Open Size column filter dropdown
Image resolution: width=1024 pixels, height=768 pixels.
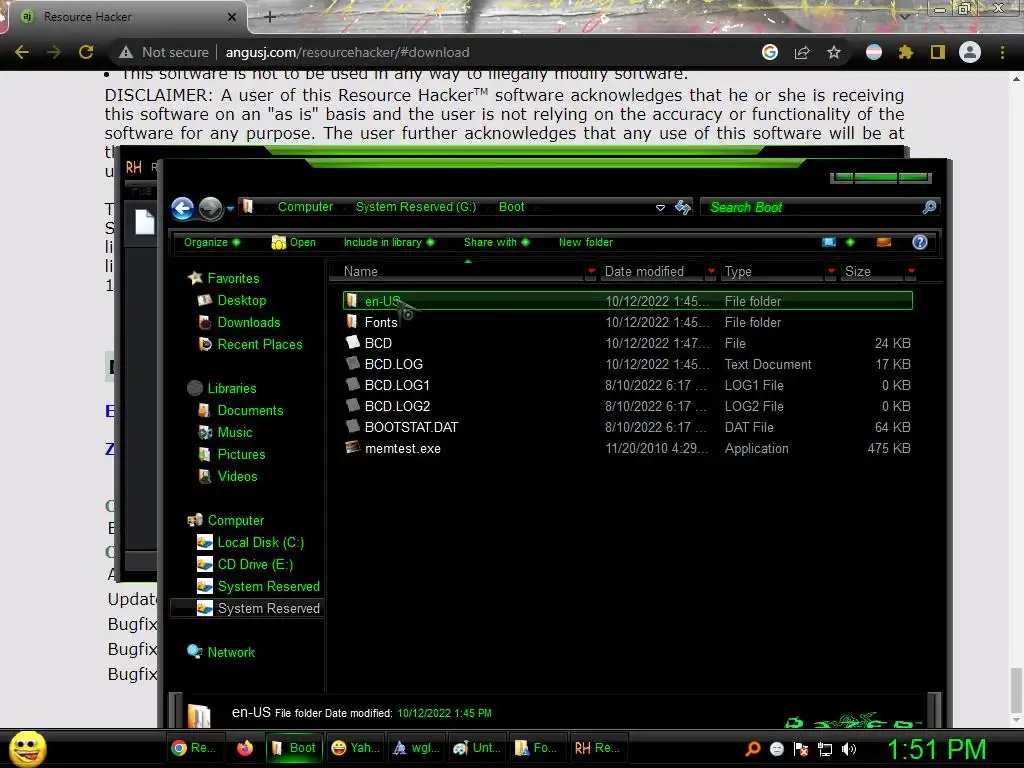pos(911,272)
